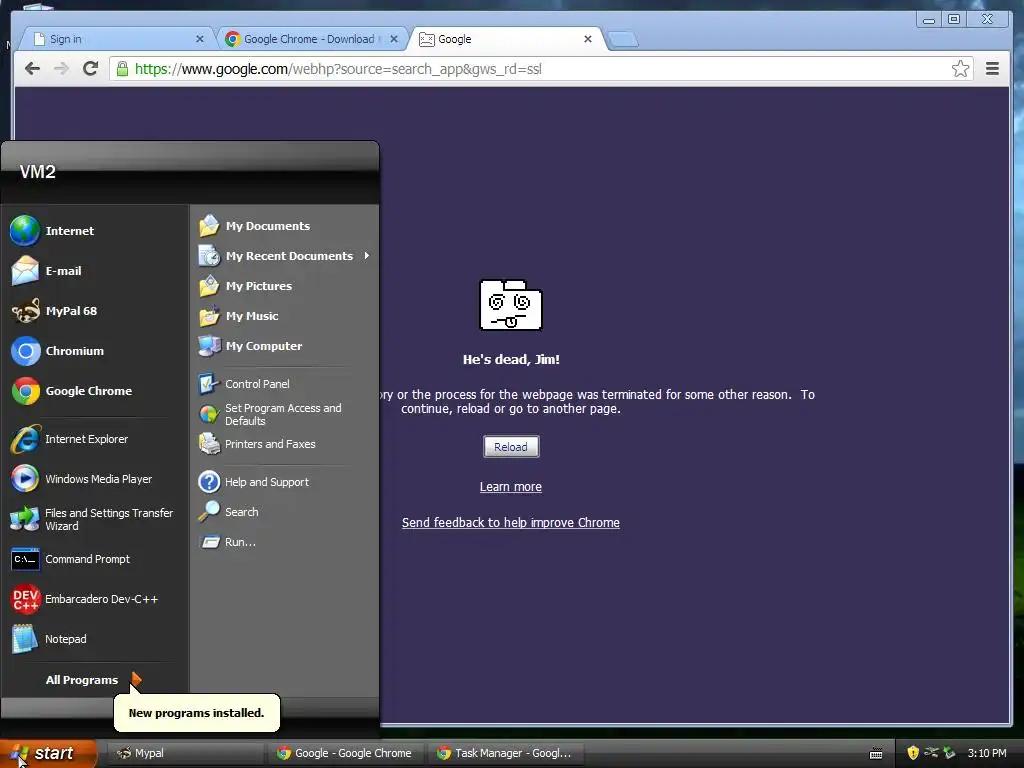The width and height of the screenshot is (1024, 768).
Task: Click the dead tab sad-folder icon
Action: point(511,305)
